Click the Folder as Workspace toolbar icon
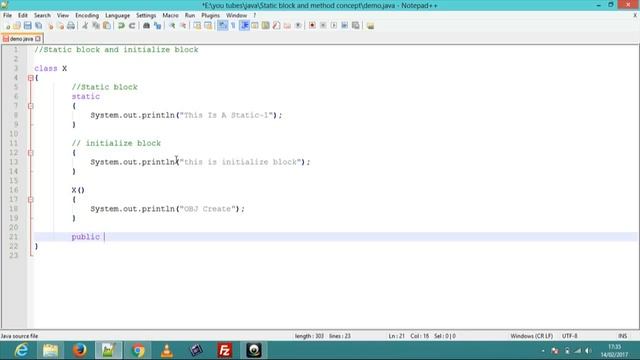 click(287, 26)
